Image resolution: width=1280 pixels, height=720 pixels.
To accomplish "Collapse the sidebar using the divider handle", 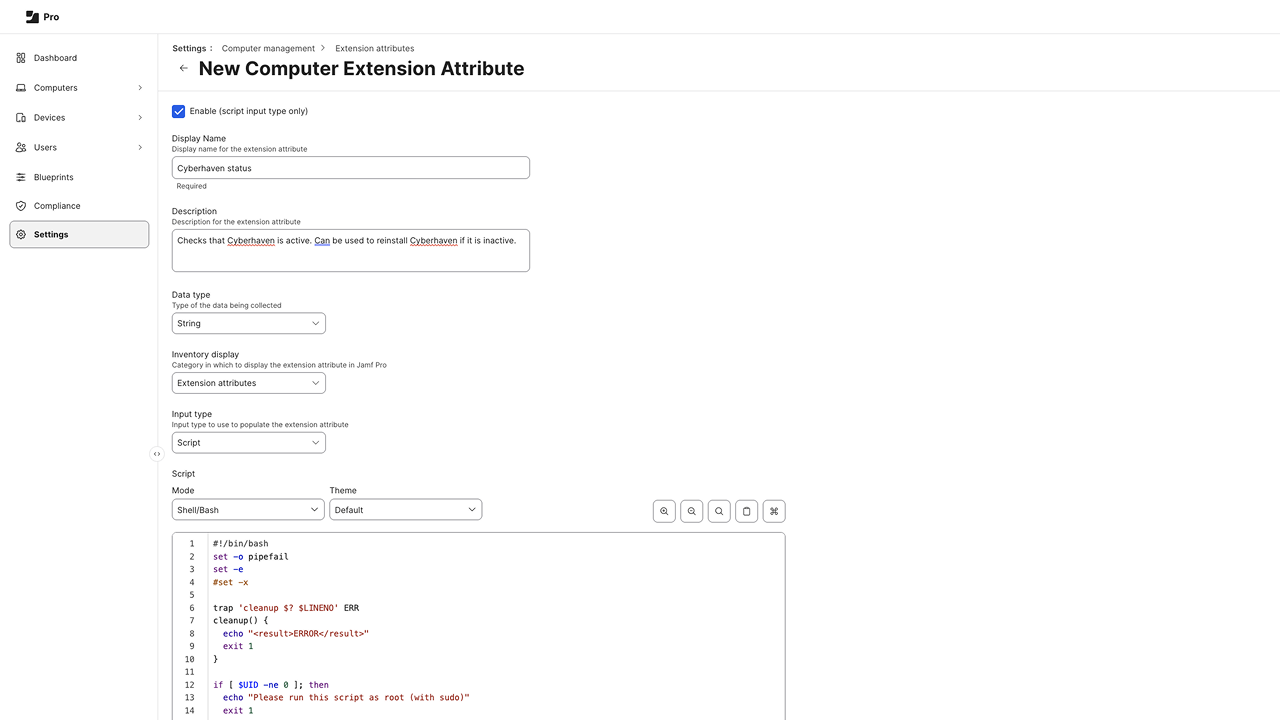I will point(157,454).
